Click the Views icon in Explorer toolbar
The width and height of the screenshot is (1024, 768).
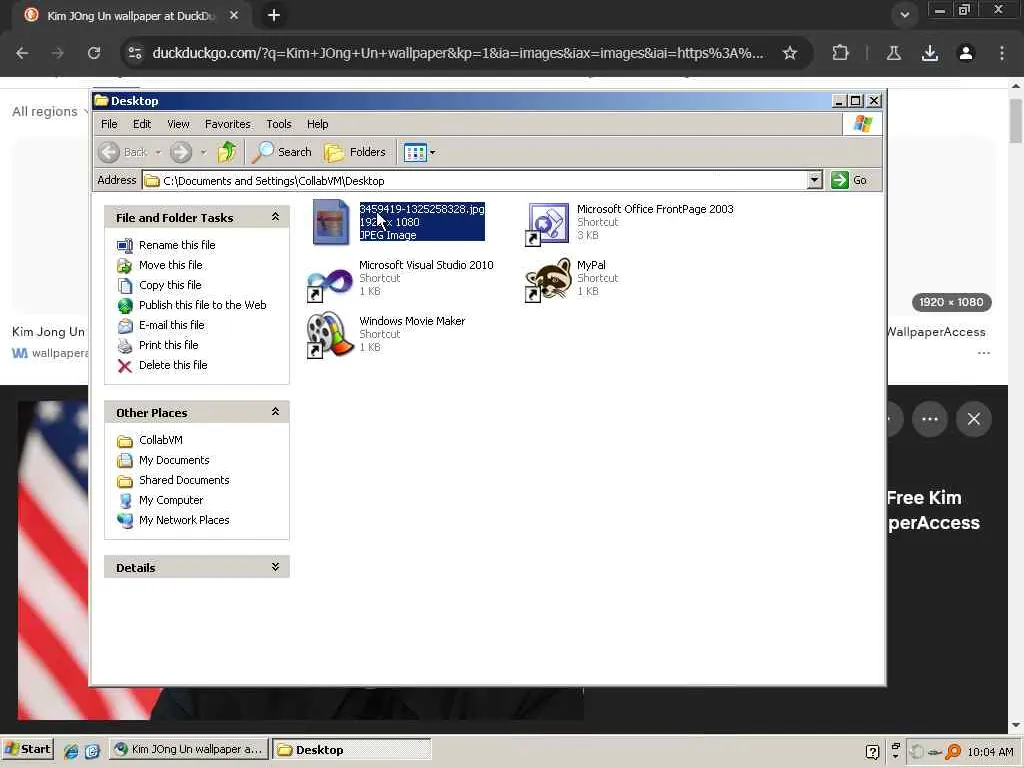click(415, 153)
